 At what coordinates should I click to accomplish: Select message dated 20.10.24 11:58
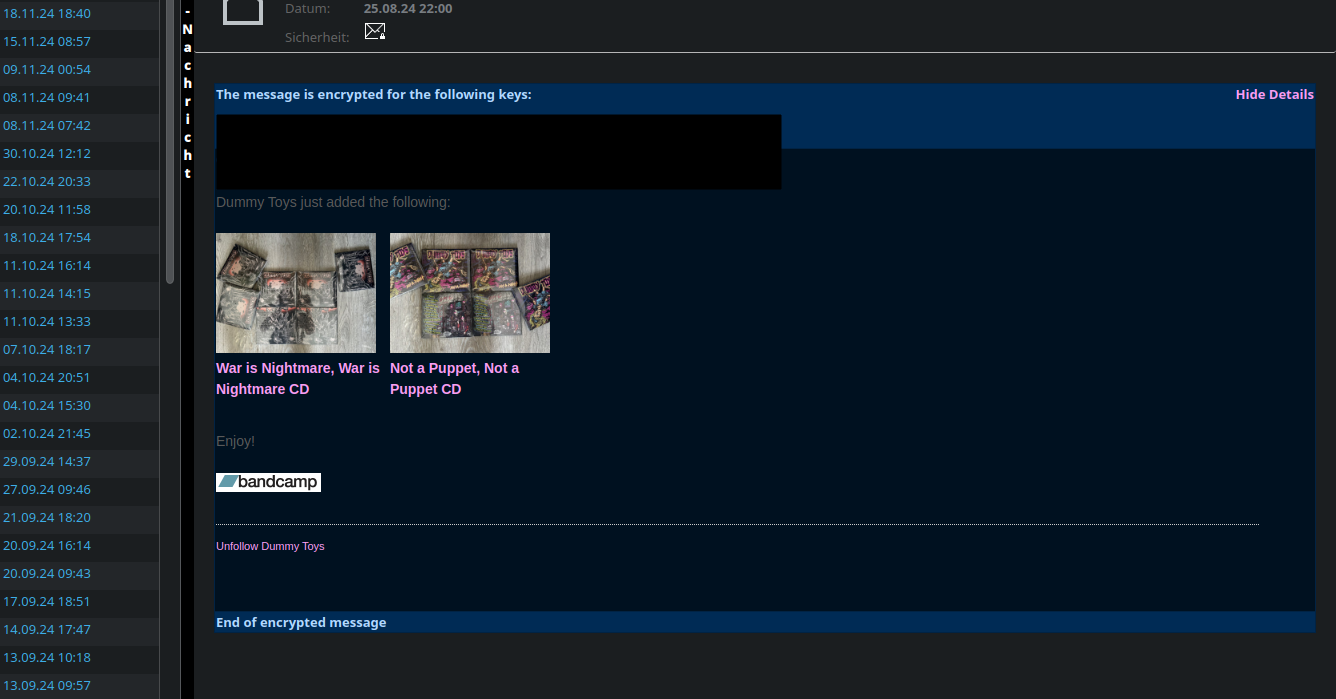click(80, 210)
